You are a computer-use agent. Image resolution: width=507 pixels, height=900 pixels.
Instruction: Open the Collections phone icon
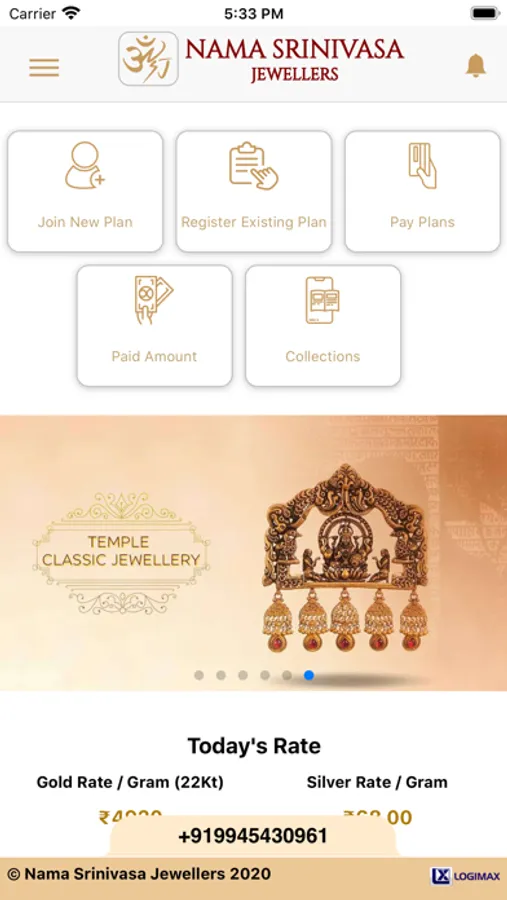click(x=322, y=300)
